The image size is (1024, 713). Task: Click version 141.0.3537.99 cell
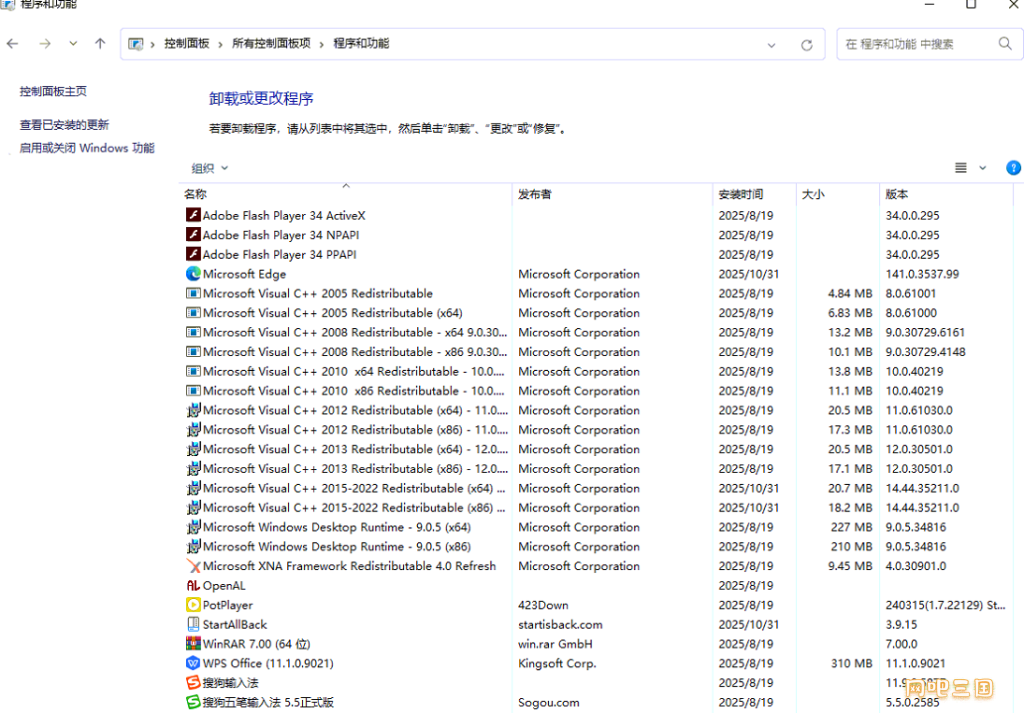click(x=922, y=274)
